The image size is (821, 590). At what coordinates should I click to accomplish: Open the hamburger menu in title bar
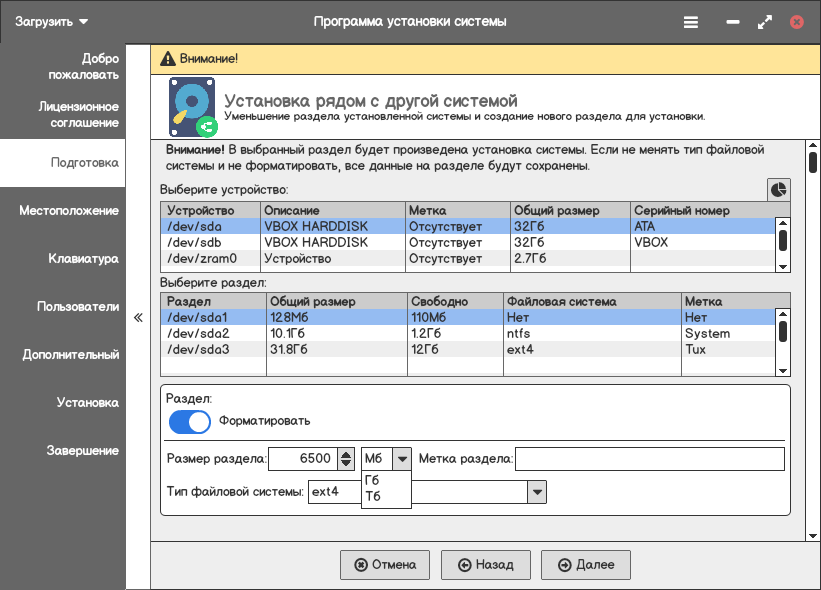(691, 22)
